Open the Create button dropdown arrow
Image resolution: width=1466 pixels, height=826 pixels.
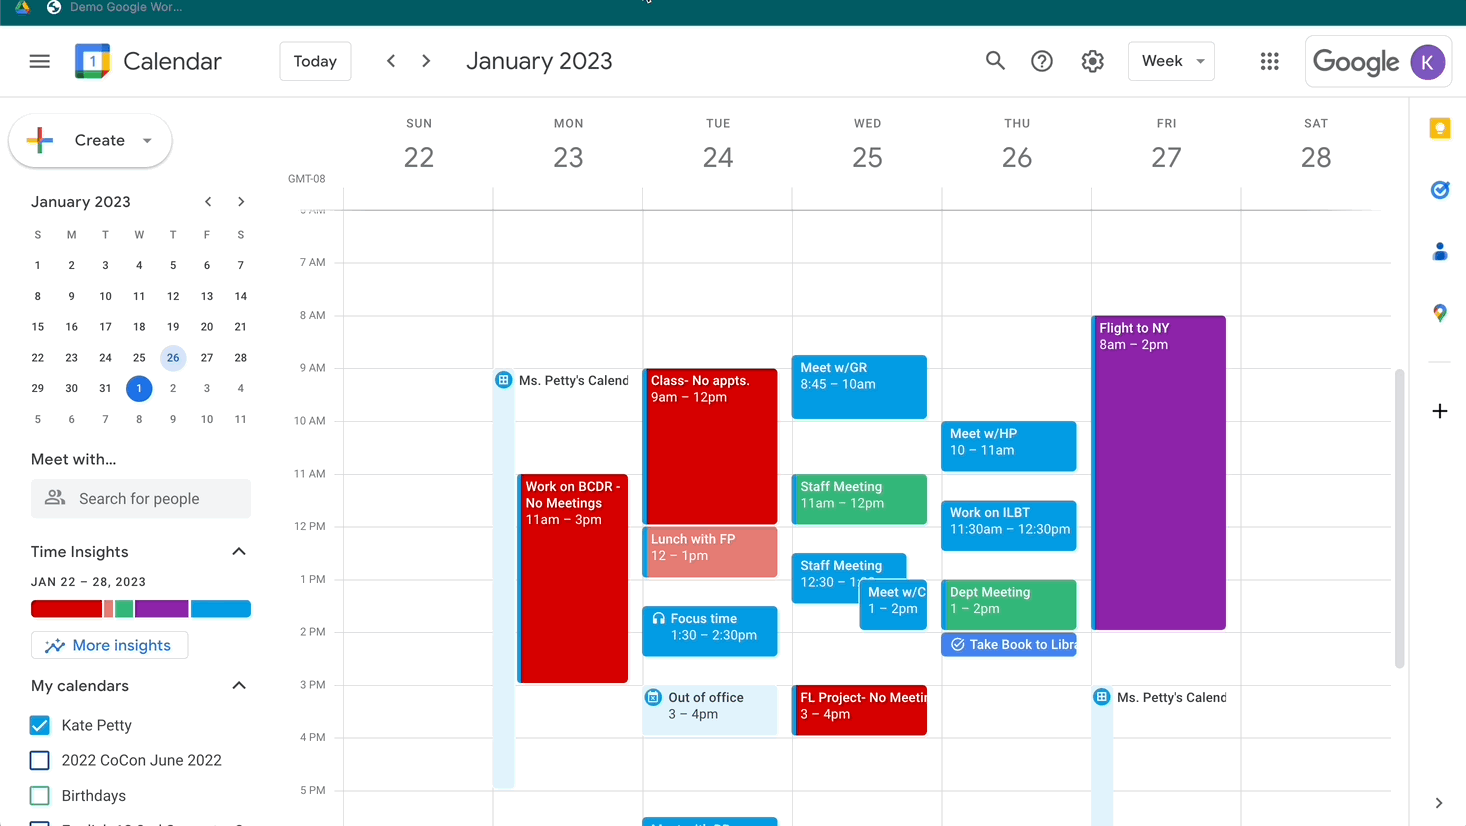point(146,140)
